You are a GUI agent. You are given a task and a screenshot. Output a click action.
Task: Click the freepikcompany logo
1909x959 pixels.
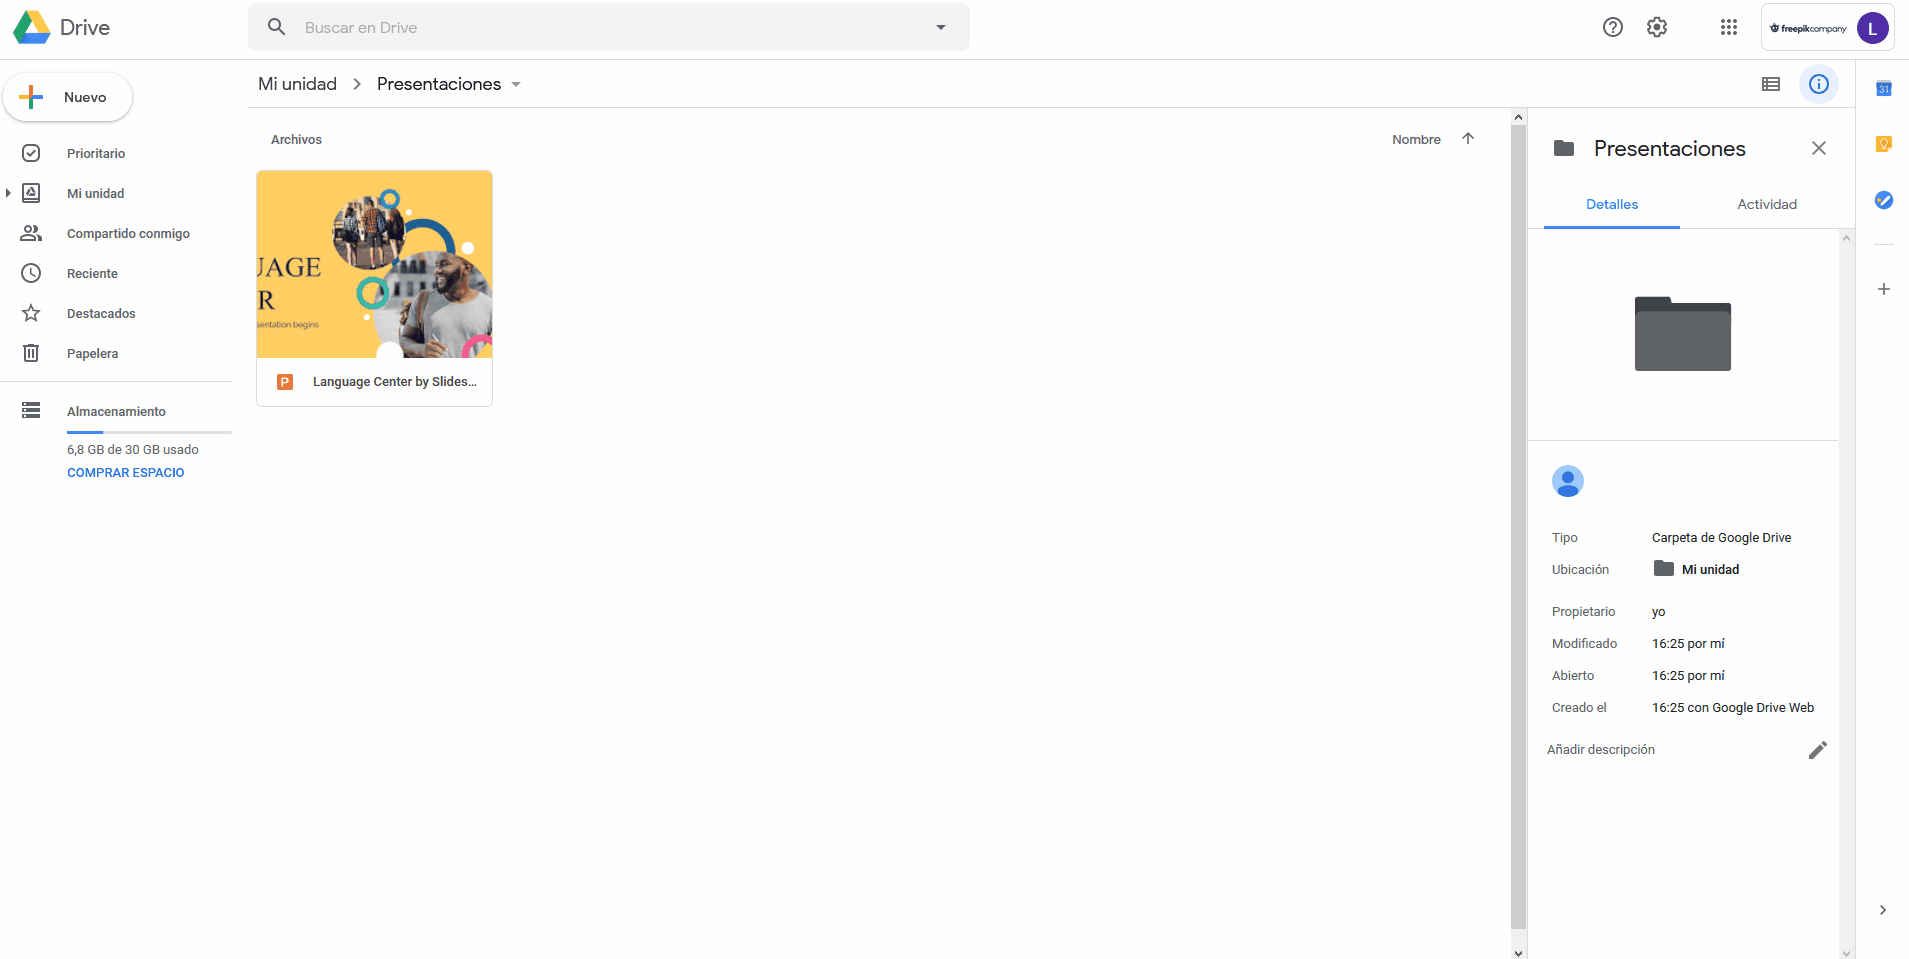pos(1808,28)
